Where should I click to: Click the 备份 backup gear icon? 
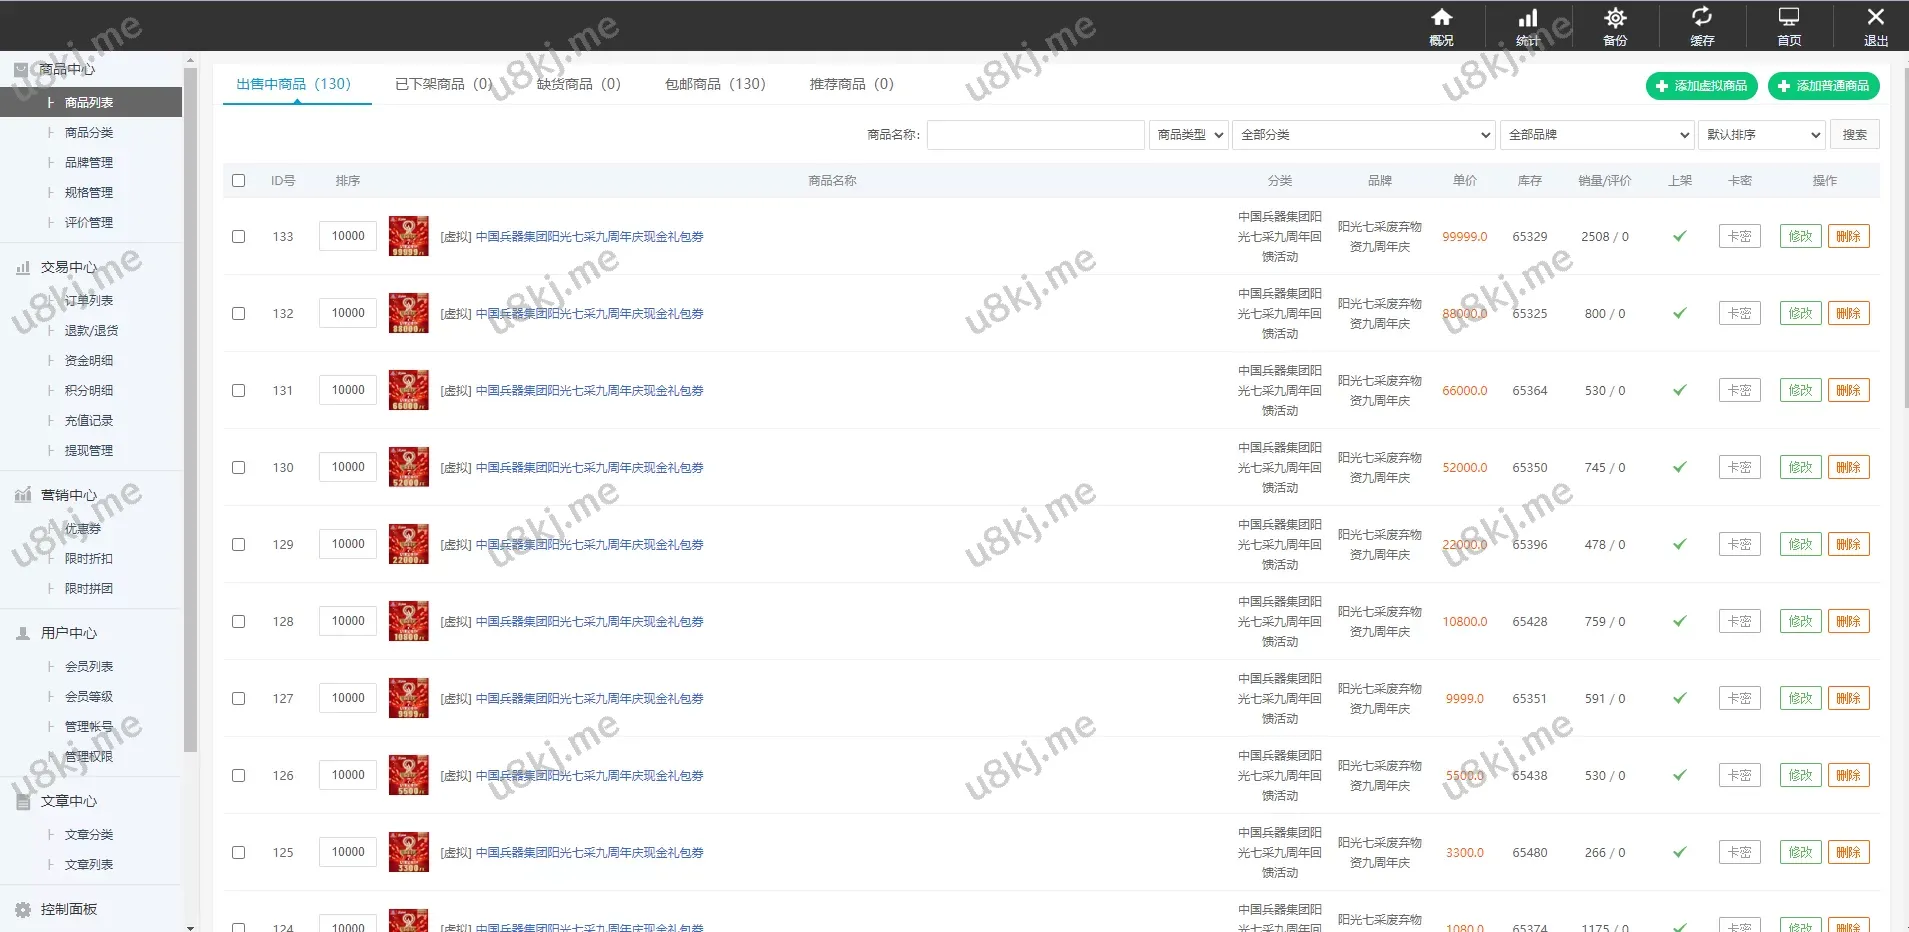1615,18
